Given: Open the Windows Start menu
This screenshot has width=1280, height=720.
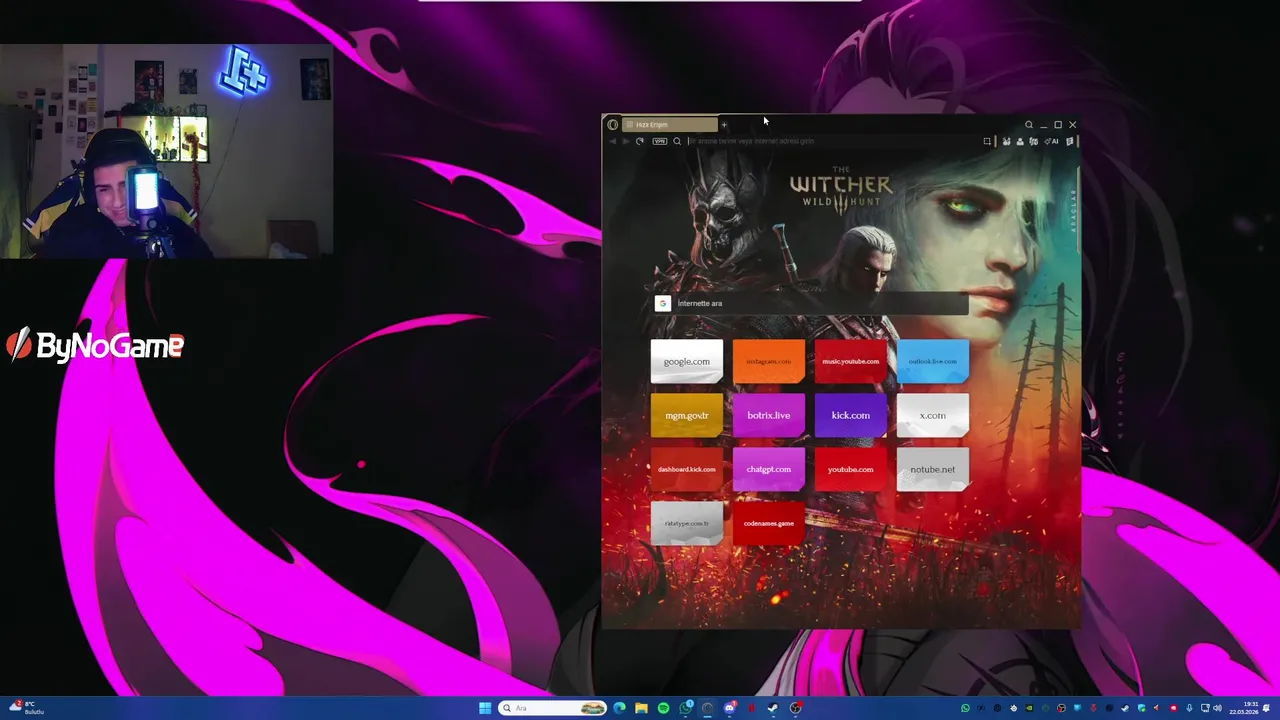Looking at the screenshot, I should [x=485, y=708].
